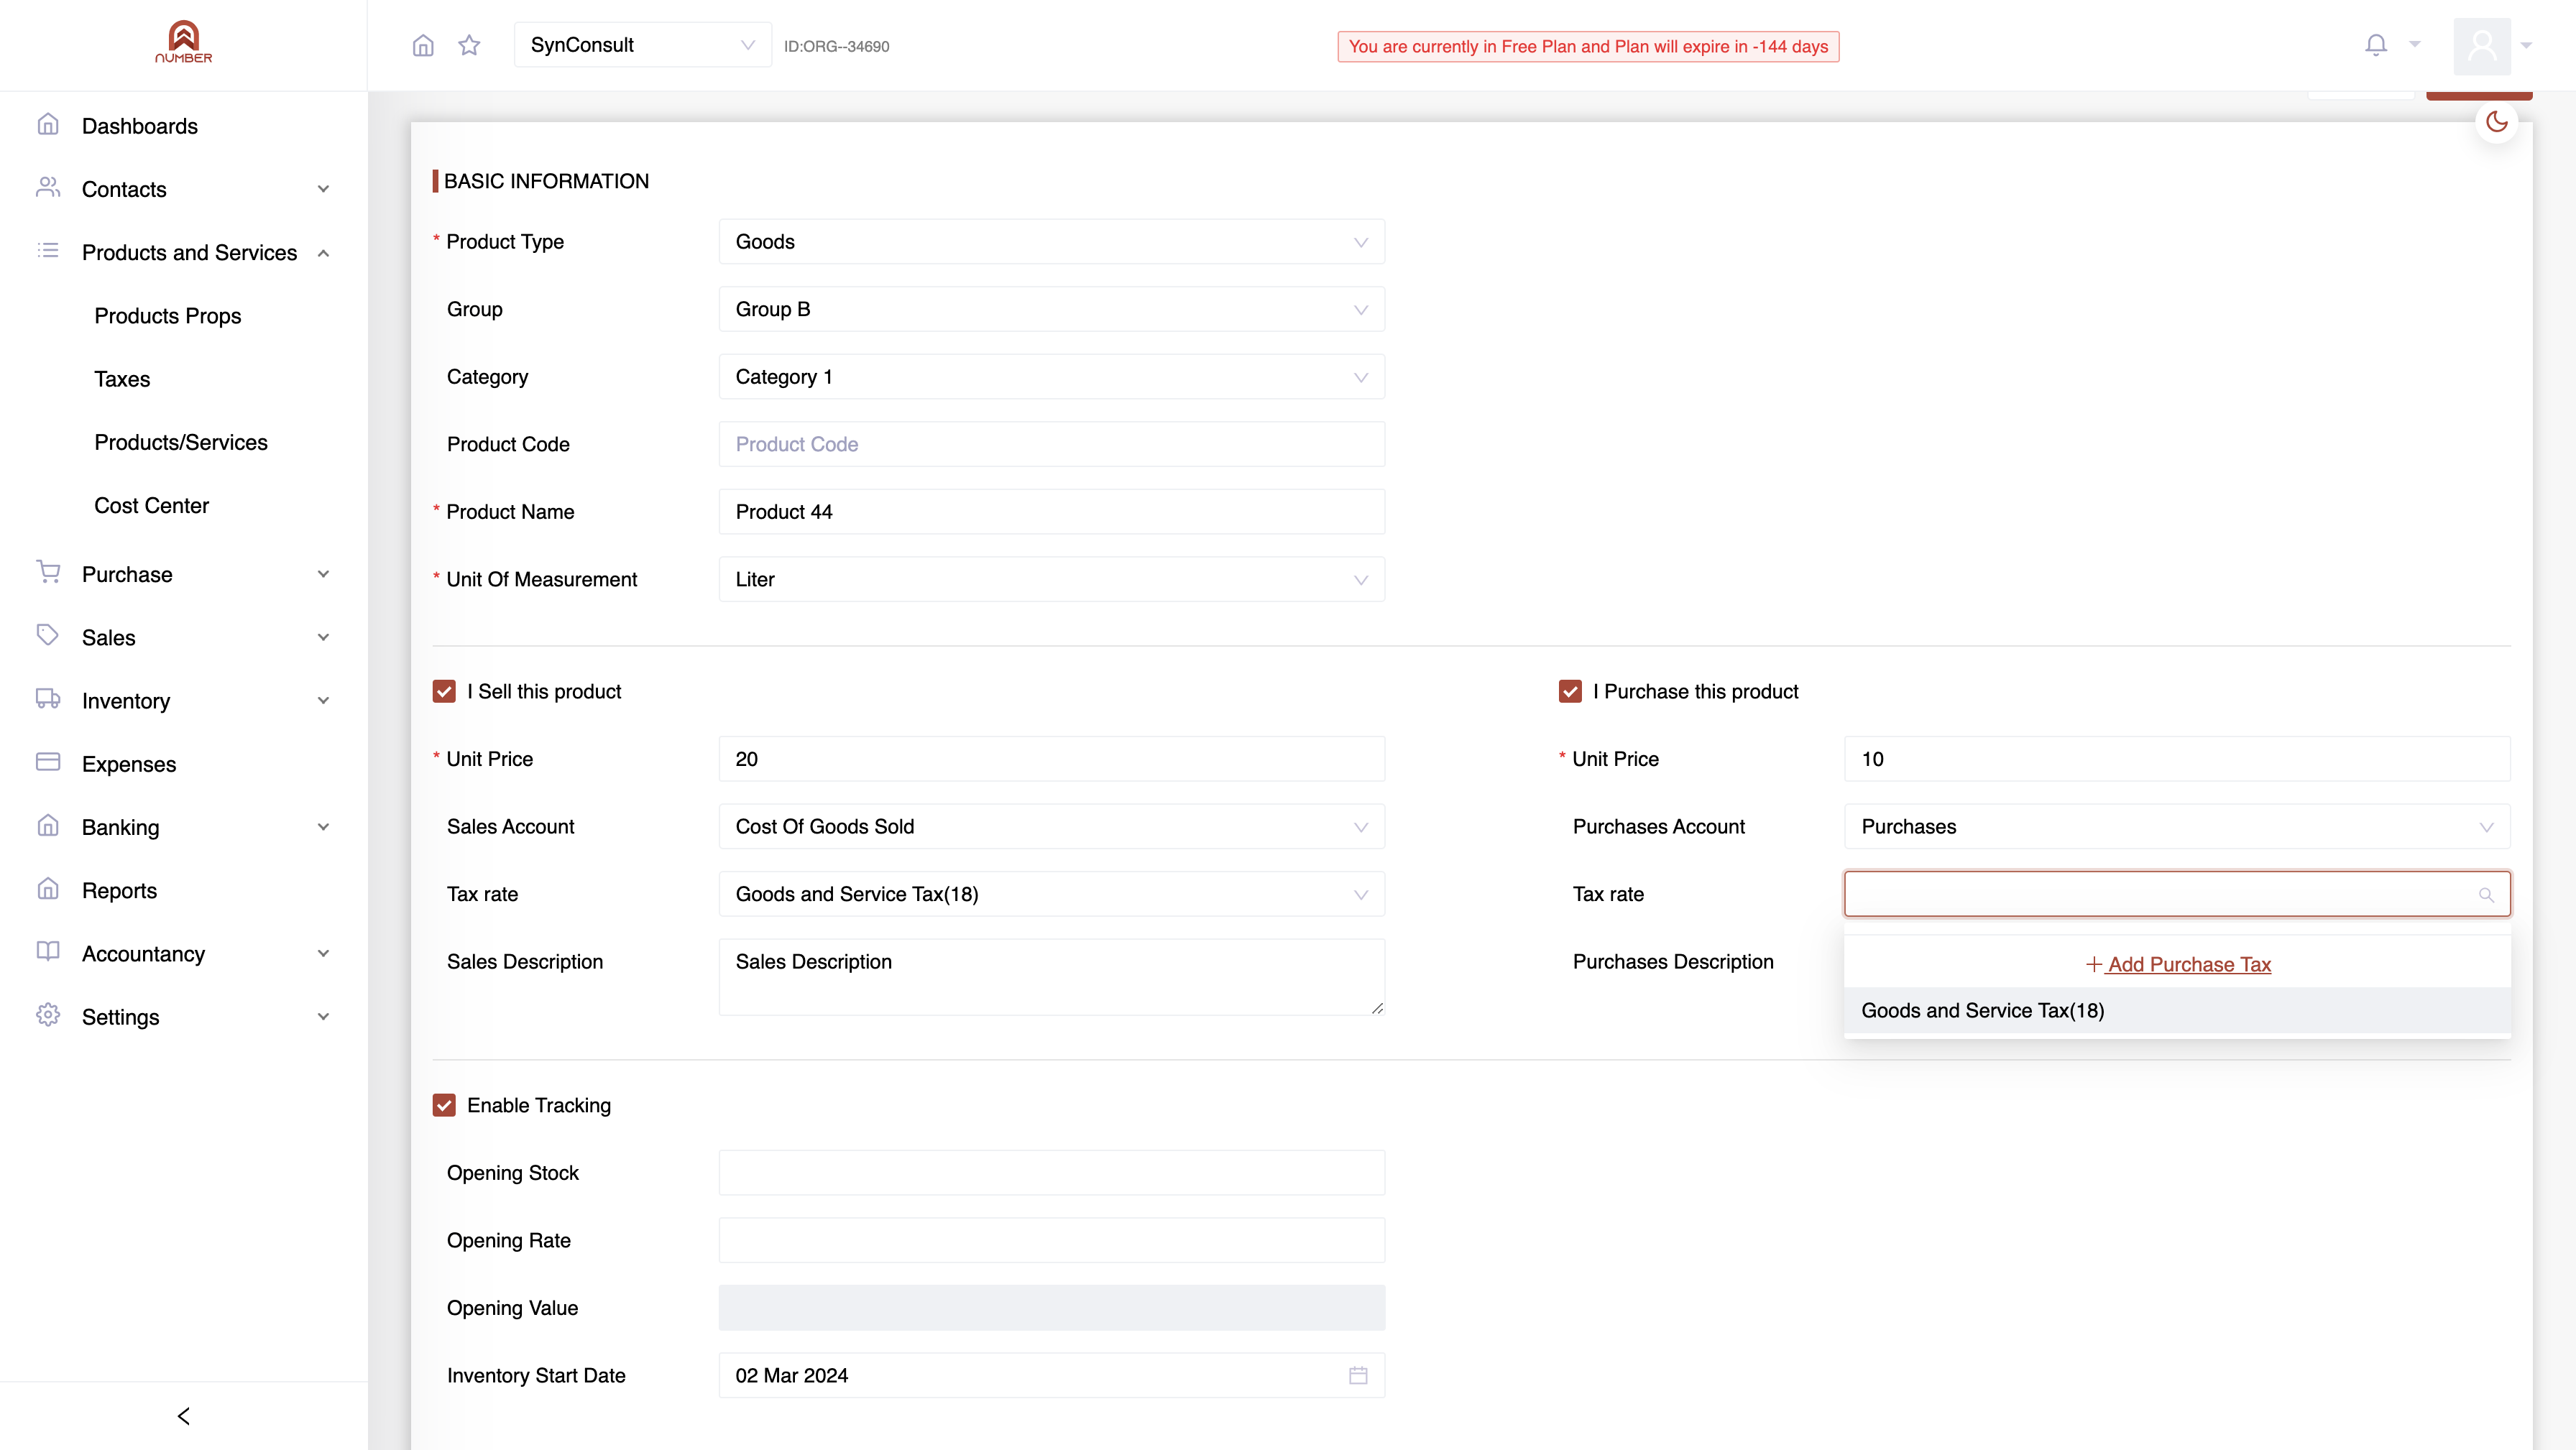Screen dimensions: 2576x1450
Task: Click the Sales tag icon
Action: (x=48, y=635)
